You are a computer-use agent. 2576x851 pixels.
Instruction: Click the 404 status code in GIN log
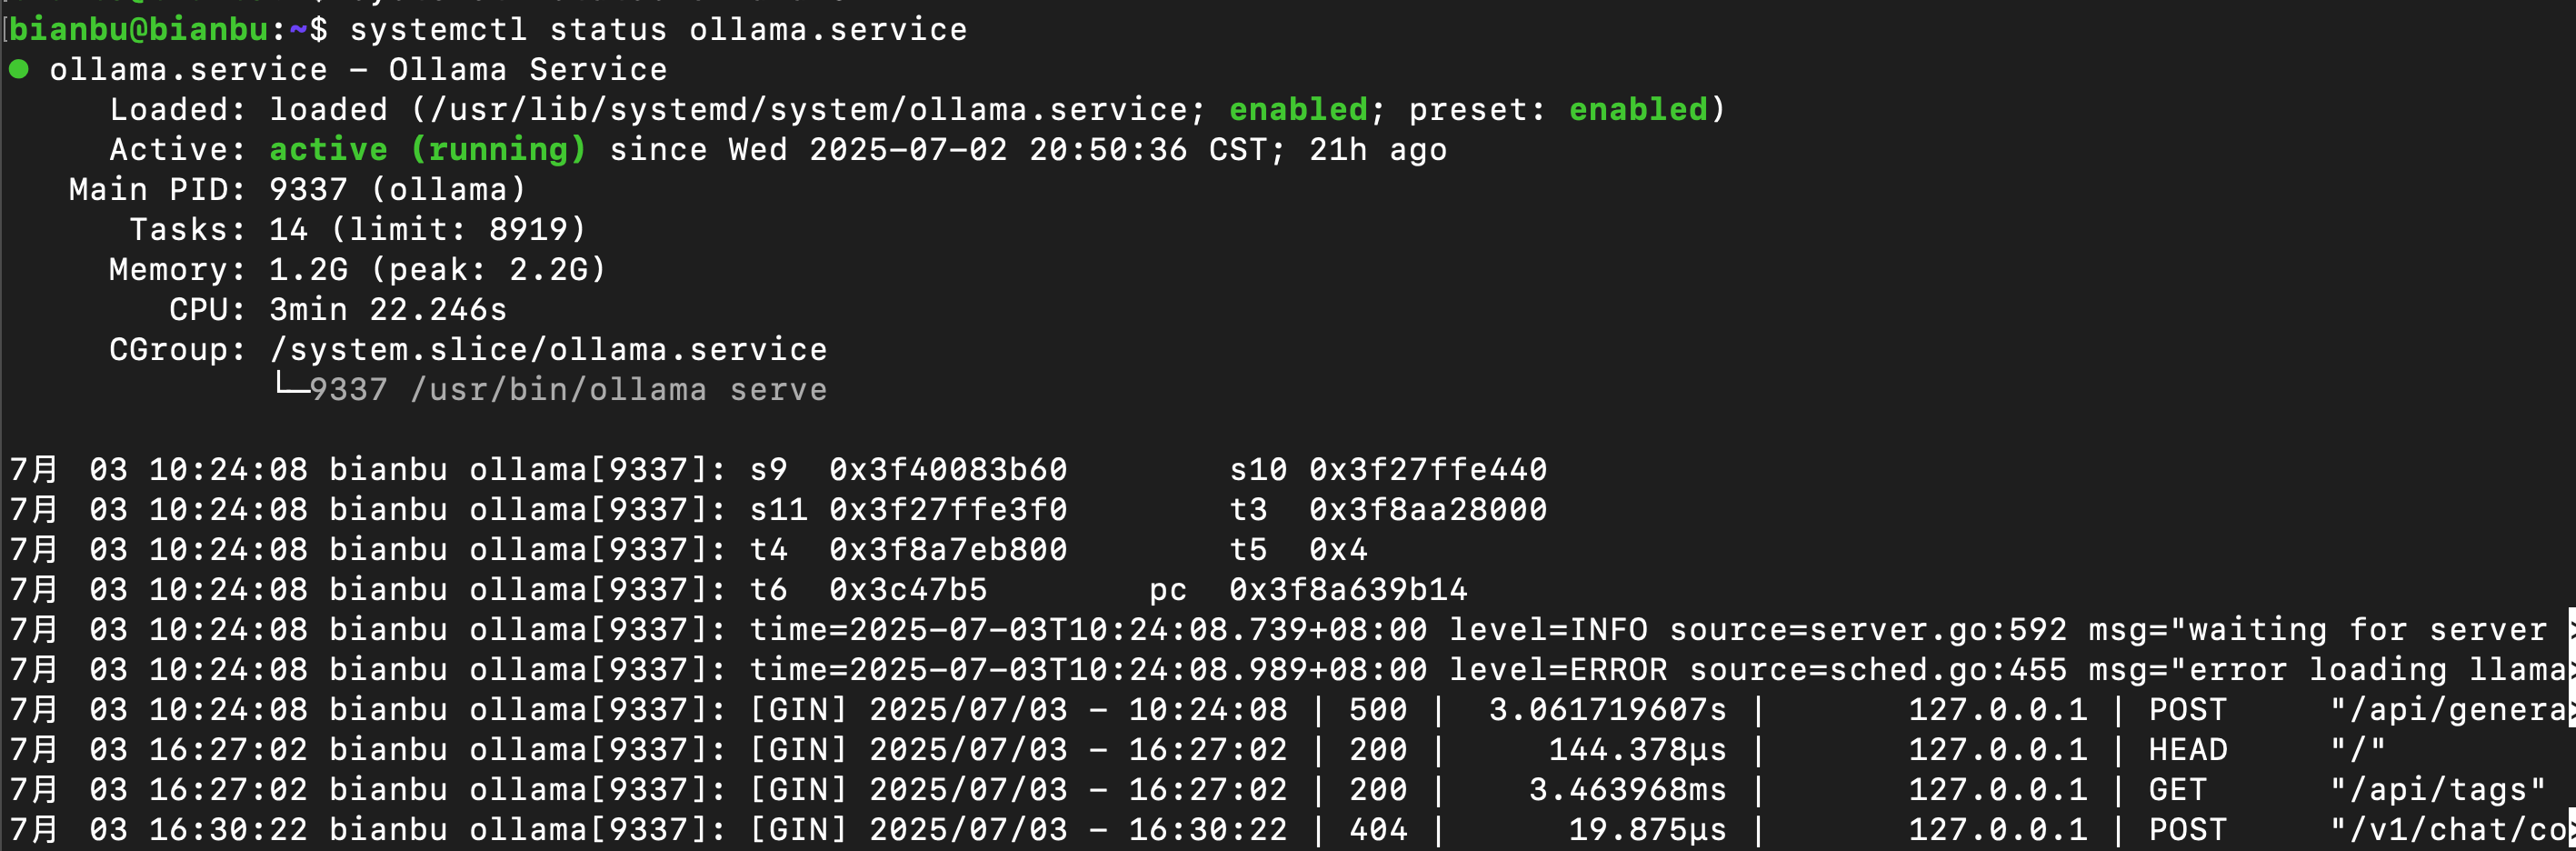click(x=1378, y=829)
